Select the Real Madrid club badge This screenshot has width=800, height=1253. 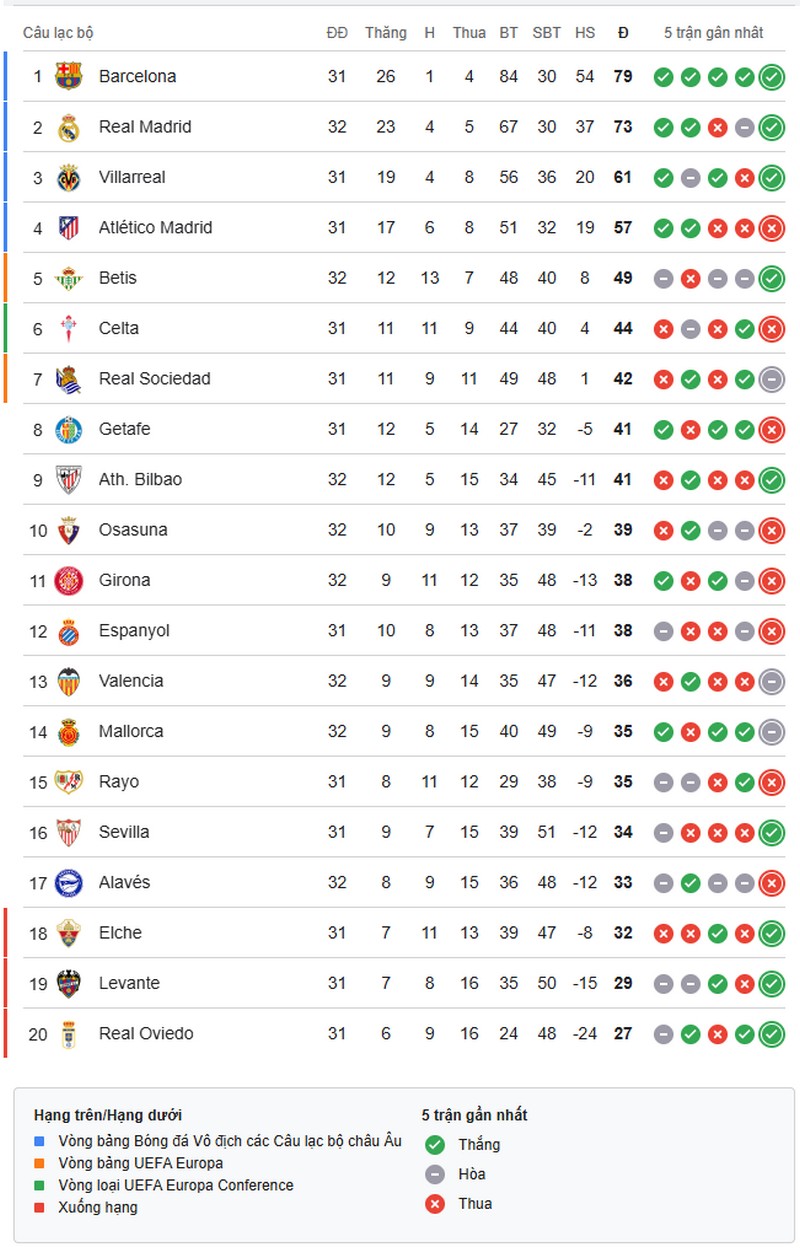pyautogui.click(x=68, y=127)
